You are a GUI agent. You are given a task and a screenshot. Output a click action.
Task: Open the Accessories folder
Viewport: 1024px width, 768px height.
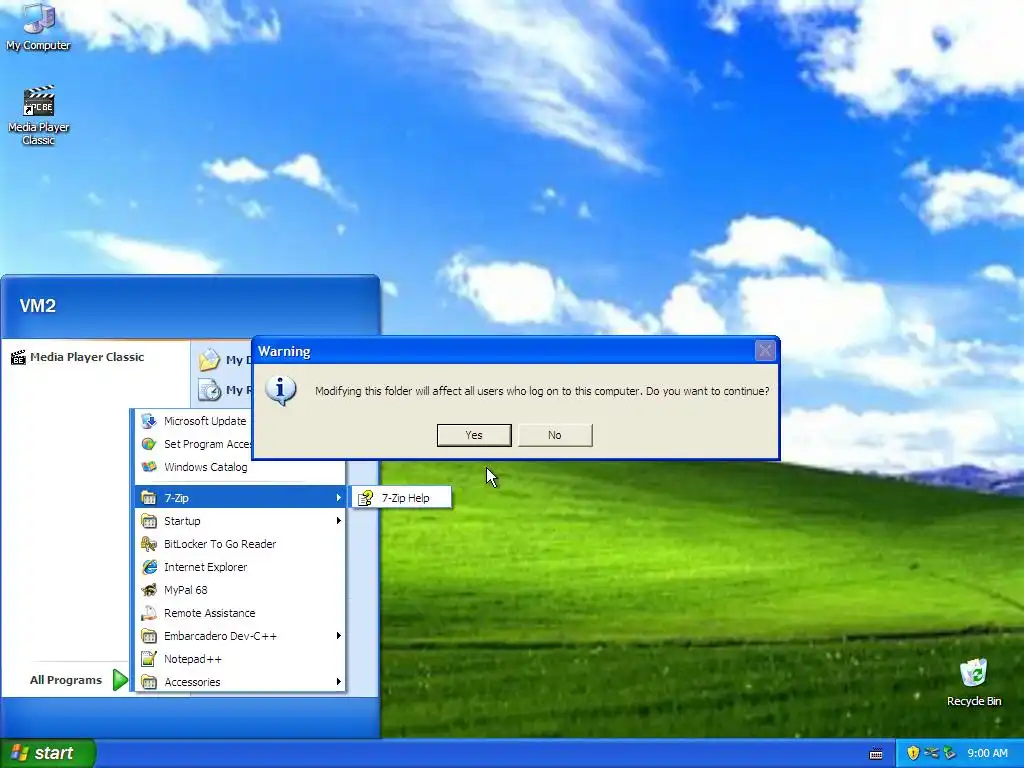[240, 682]
